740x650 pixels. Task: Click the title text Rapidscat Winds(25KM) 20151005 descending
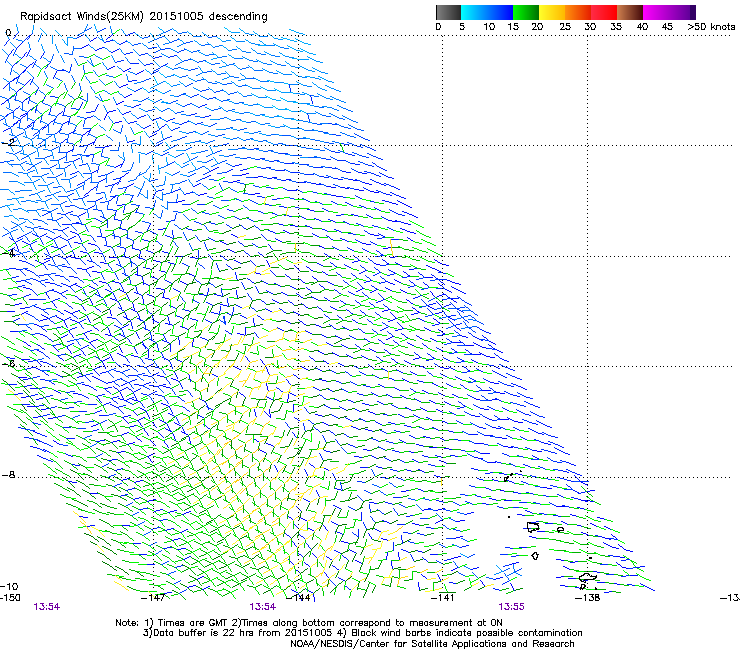[143, 16]
